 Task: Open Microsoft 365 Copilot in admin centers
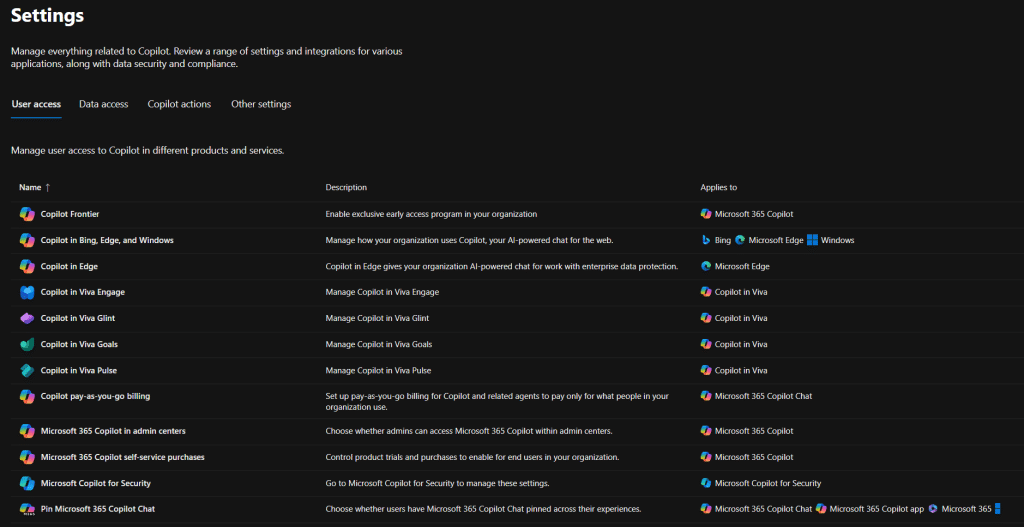pos(113,431)
